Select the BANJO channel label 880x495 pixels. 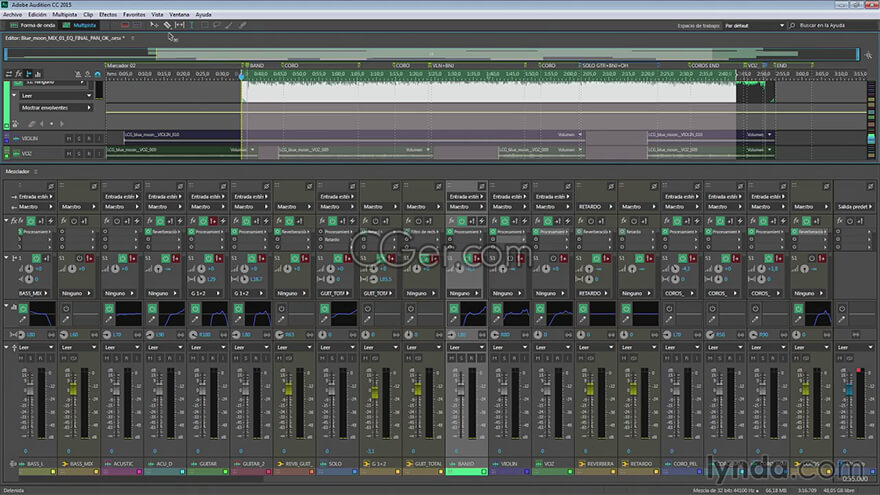tap(467, 464)
